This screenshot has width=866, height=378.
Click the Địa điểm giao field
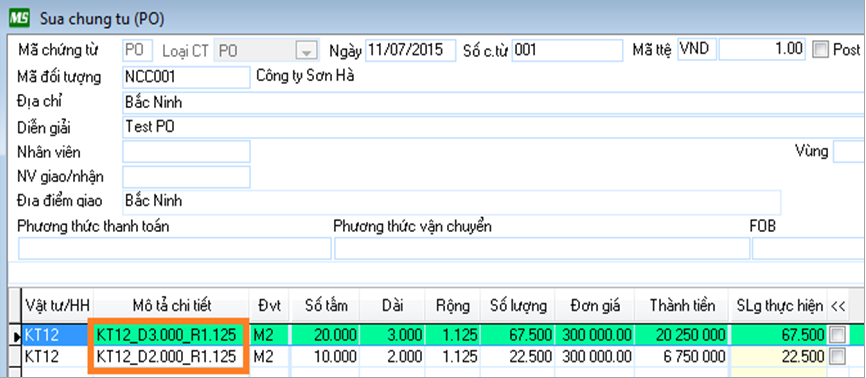[x=451, y=202]
